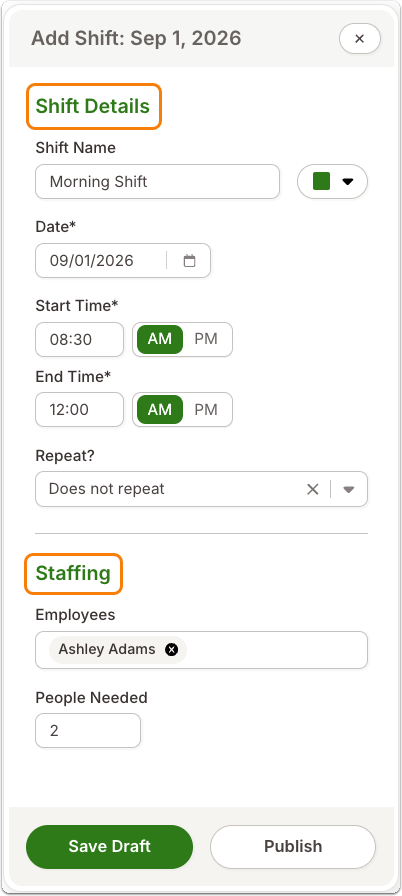Remove Ashley Adams from employees

171,650
